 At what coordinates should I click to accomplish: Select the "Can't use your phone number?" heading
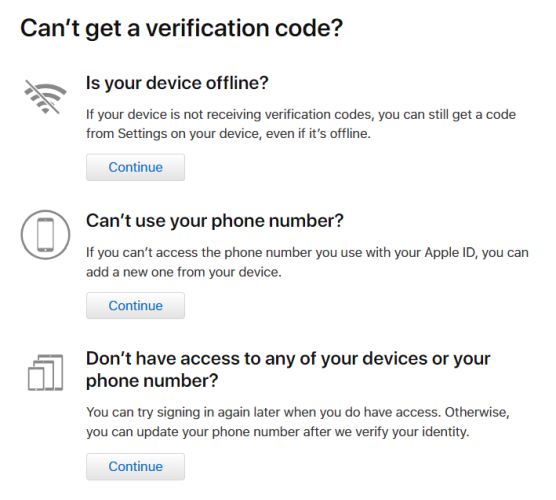pyautogui.click(x=215, y=221)
